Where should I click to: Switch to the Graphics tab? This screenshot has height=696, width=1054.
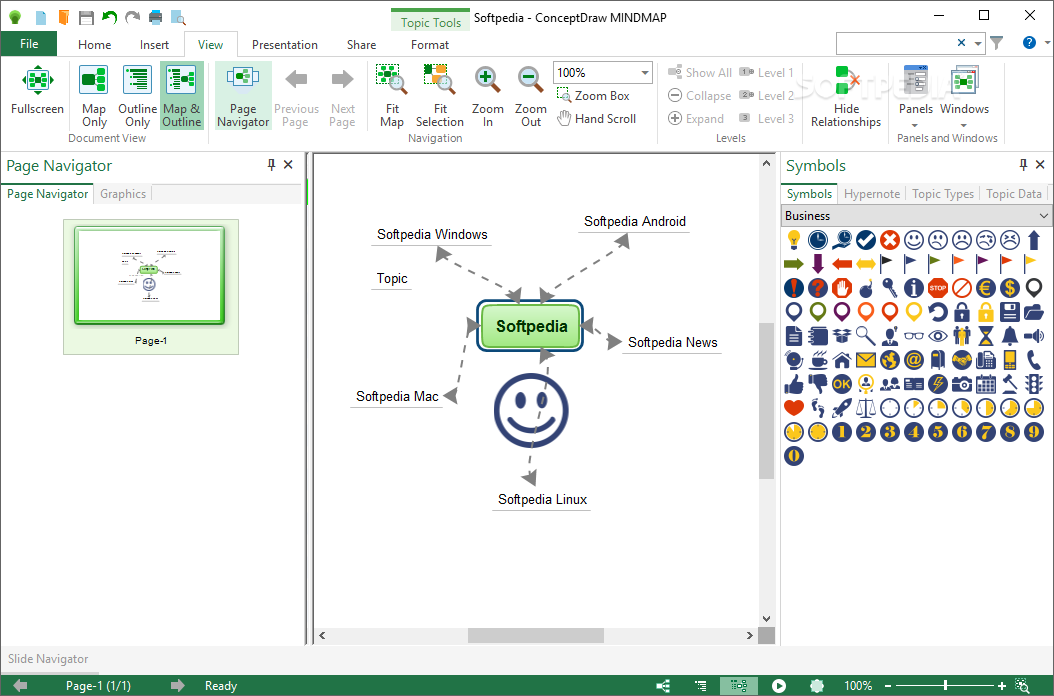tap(123, 194)
